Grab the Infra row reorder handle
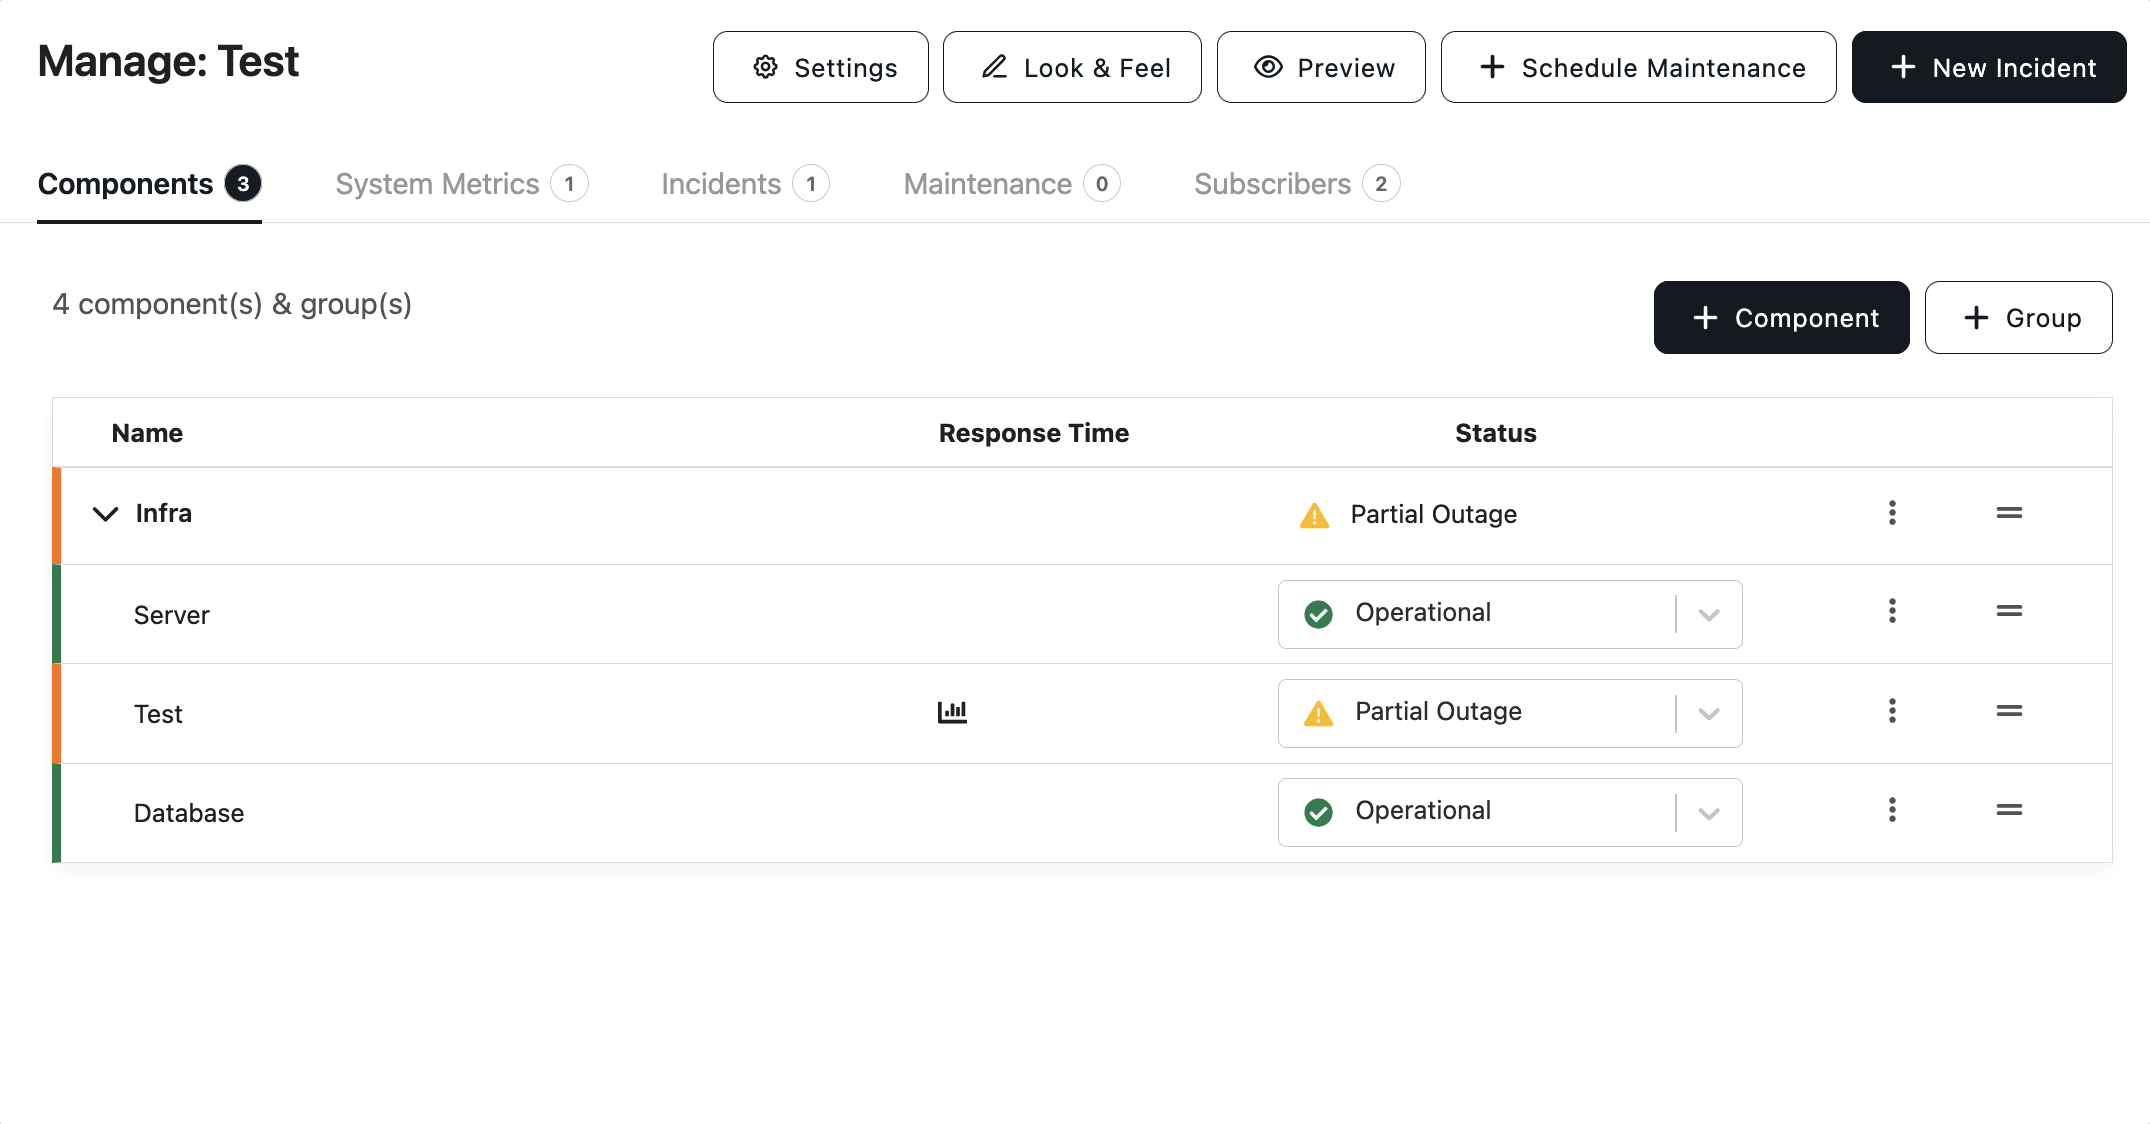The width and height of the screenshot is (2150, 1124). pyautogui.click(x=2009, y=513)
